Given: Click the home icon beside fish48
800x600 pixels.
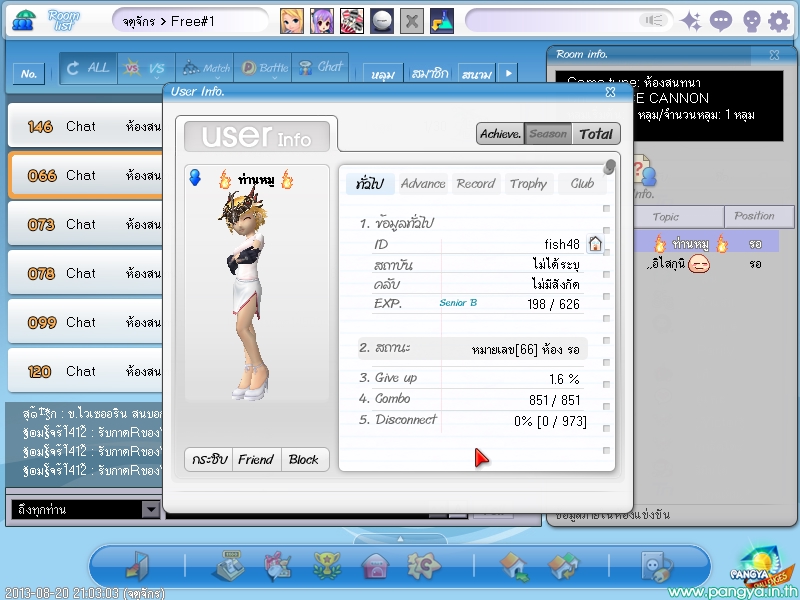Looking at the screenshot, I should tap(595, 244).
